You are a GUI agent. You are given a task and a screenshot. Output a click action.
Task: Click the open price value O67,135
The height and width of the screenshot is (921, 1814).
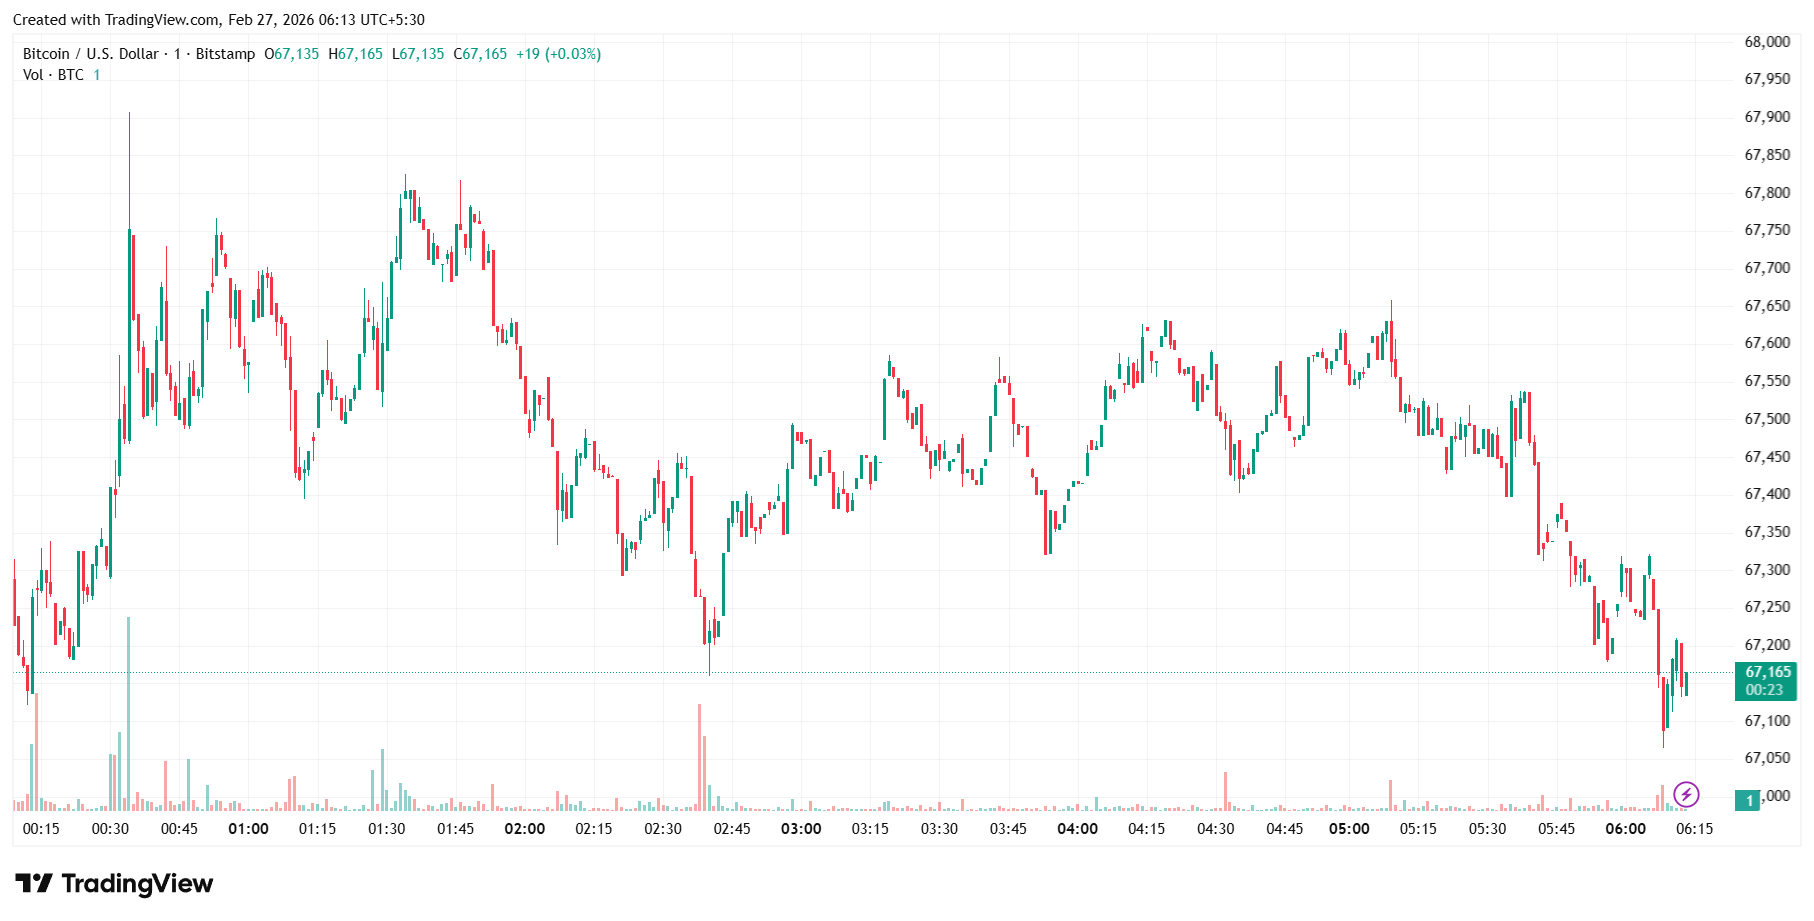tap(291, 54)
